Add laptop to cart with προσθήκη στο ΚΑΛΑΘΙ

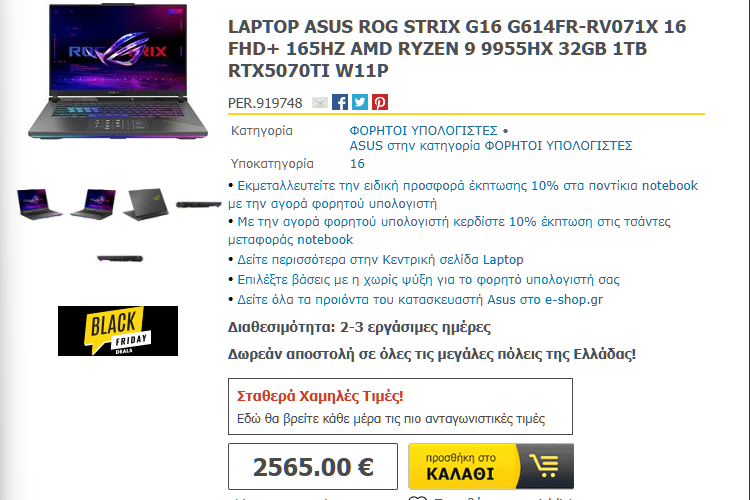click(x=491, y=466)
